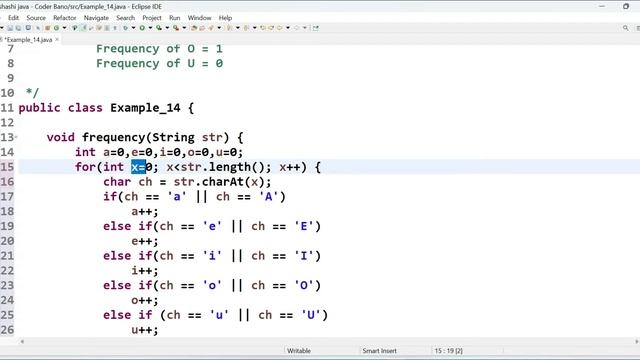Click int a=0,e=0,i=0,o=0,u=0; on line 14

pyautogui.click(x=159, y=152)
